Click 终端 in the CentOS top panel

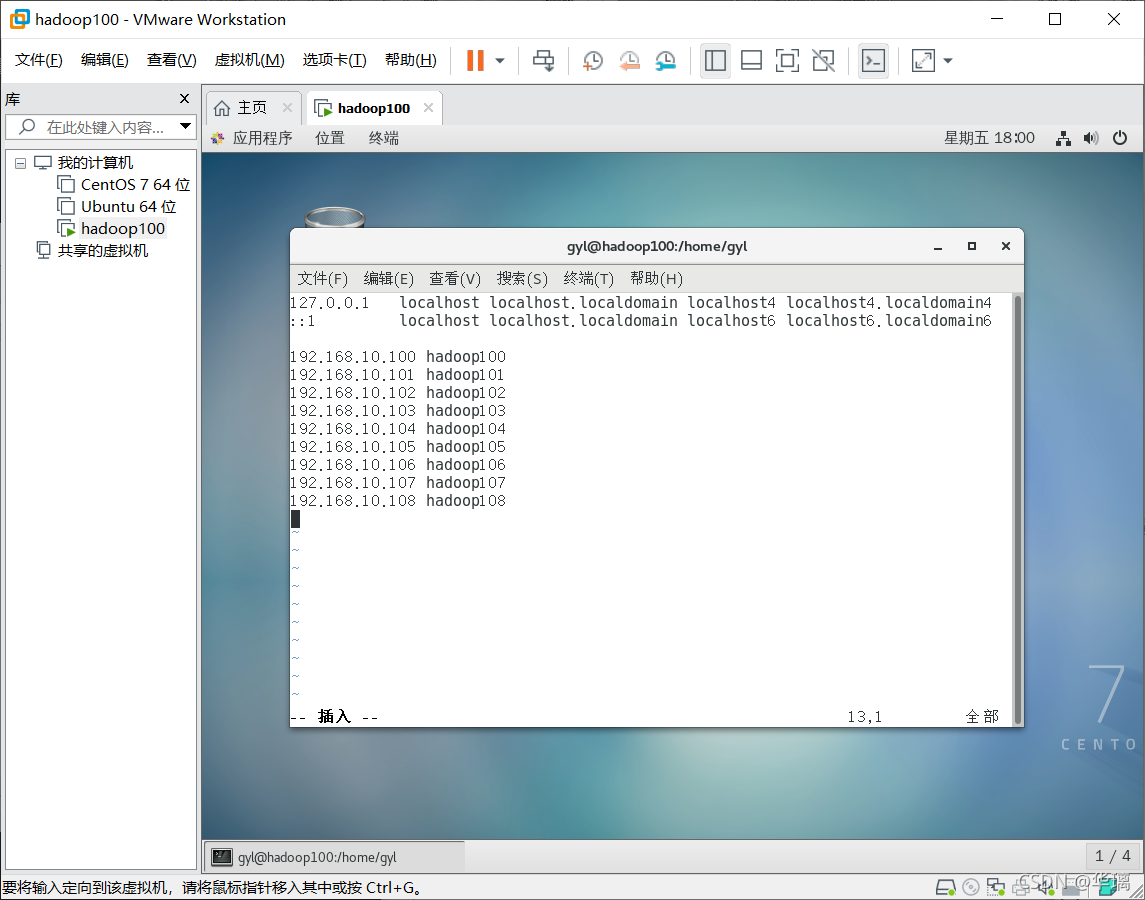(x=384, y=138)
